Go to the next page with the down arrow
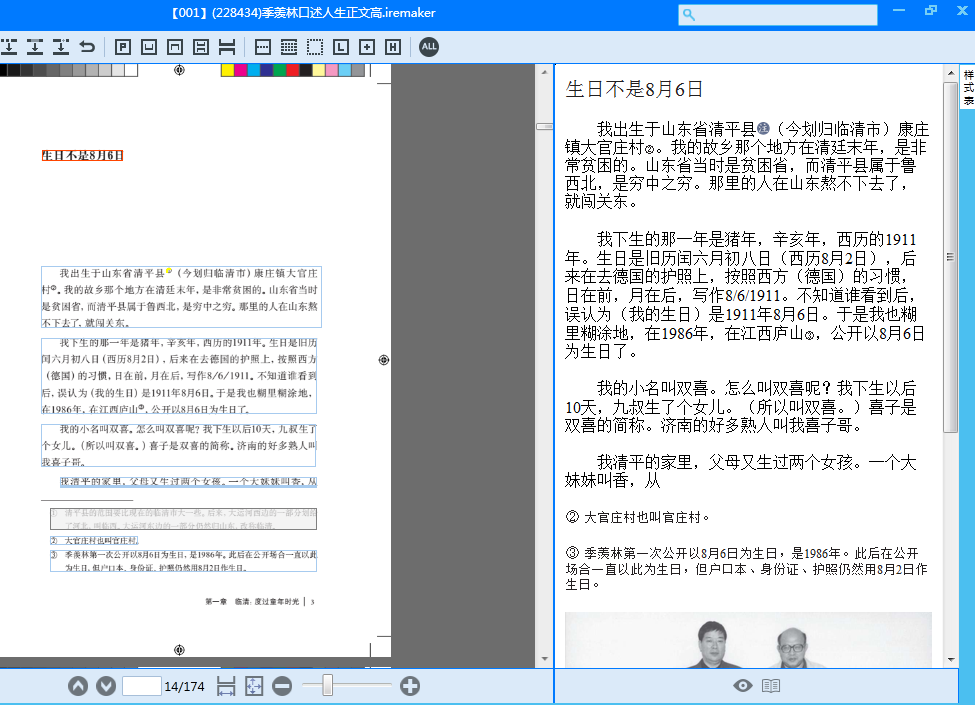Viewport: 975px width, 705px height. 106,686
